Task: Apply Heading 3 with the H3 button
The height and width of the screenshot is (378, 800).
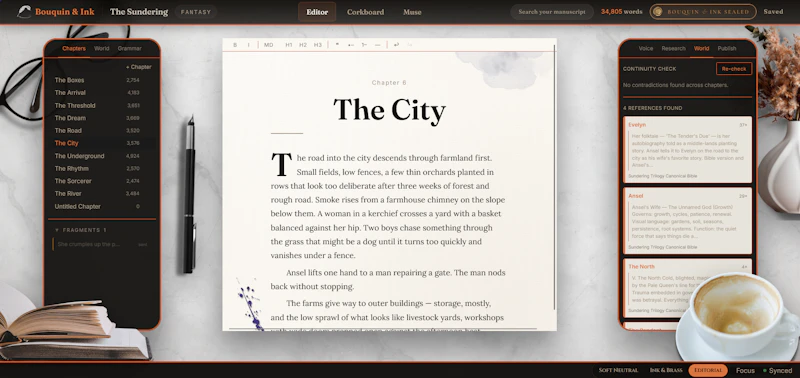Action: pyautogui.click(x=317, y=45)
